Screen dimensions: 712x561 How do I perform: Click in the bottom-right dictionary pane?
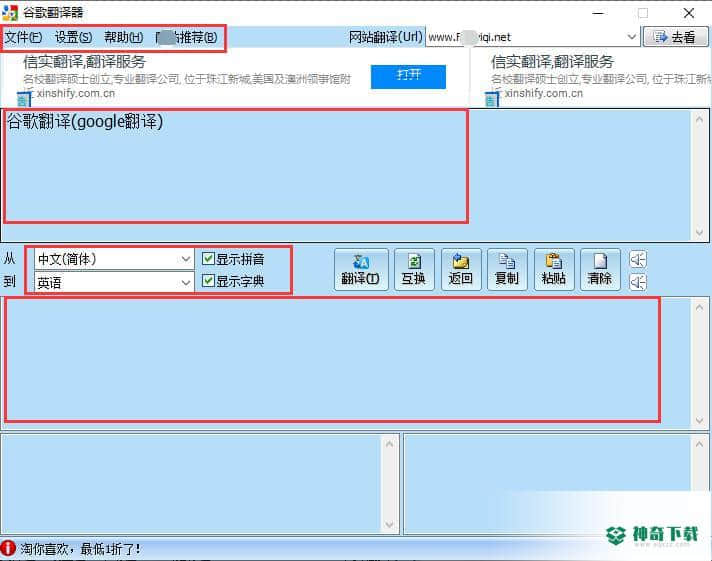tap(547, 484)
